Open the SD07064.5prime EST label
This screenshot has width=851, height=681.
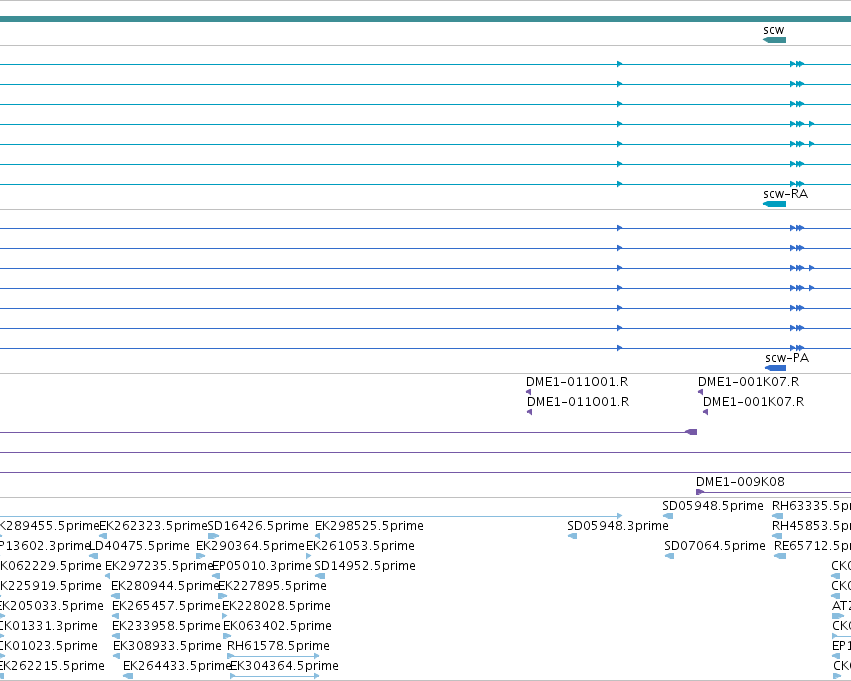(715, 545)
